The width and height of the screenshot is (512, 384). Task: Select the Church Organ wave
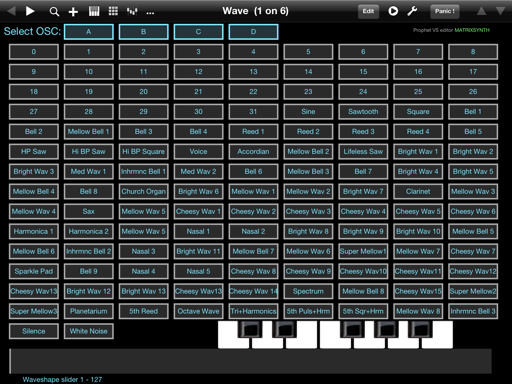(144, 192)
